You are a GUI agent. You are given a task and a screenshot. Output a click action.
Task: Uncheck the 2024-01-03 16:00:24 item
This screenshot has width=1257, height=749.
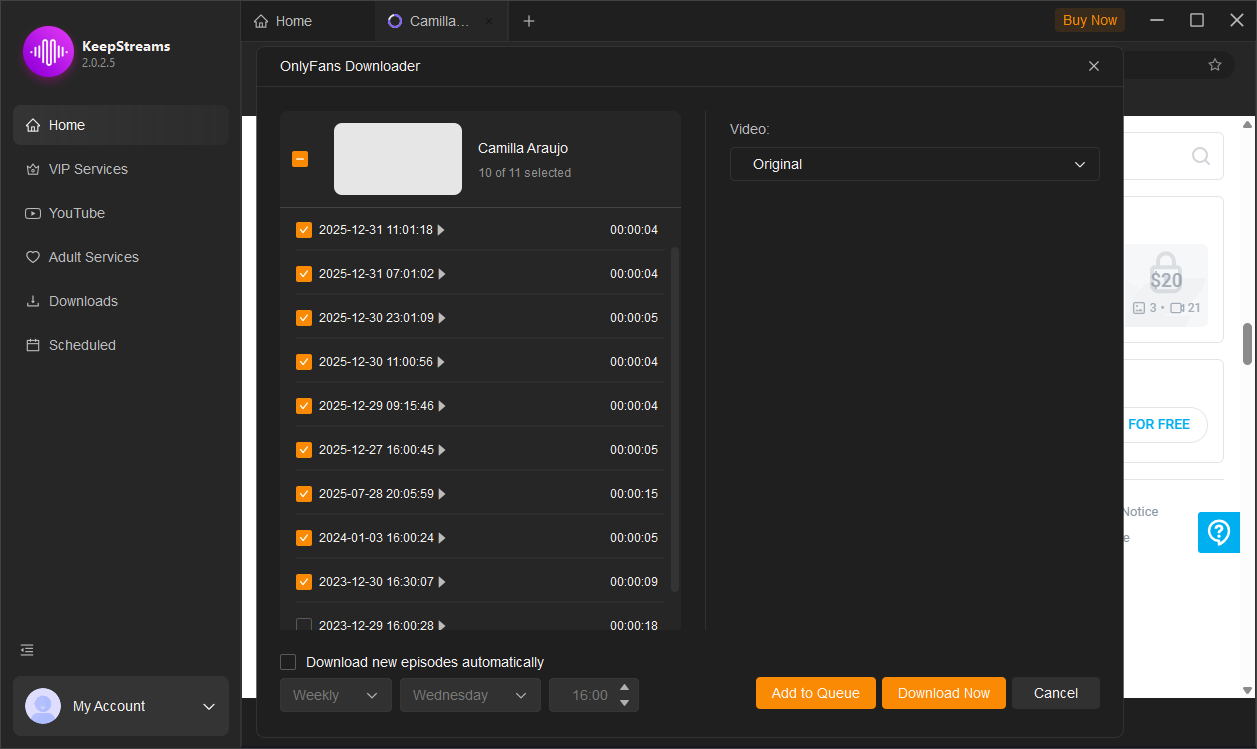pyautogui.click(x=304, y=538)
